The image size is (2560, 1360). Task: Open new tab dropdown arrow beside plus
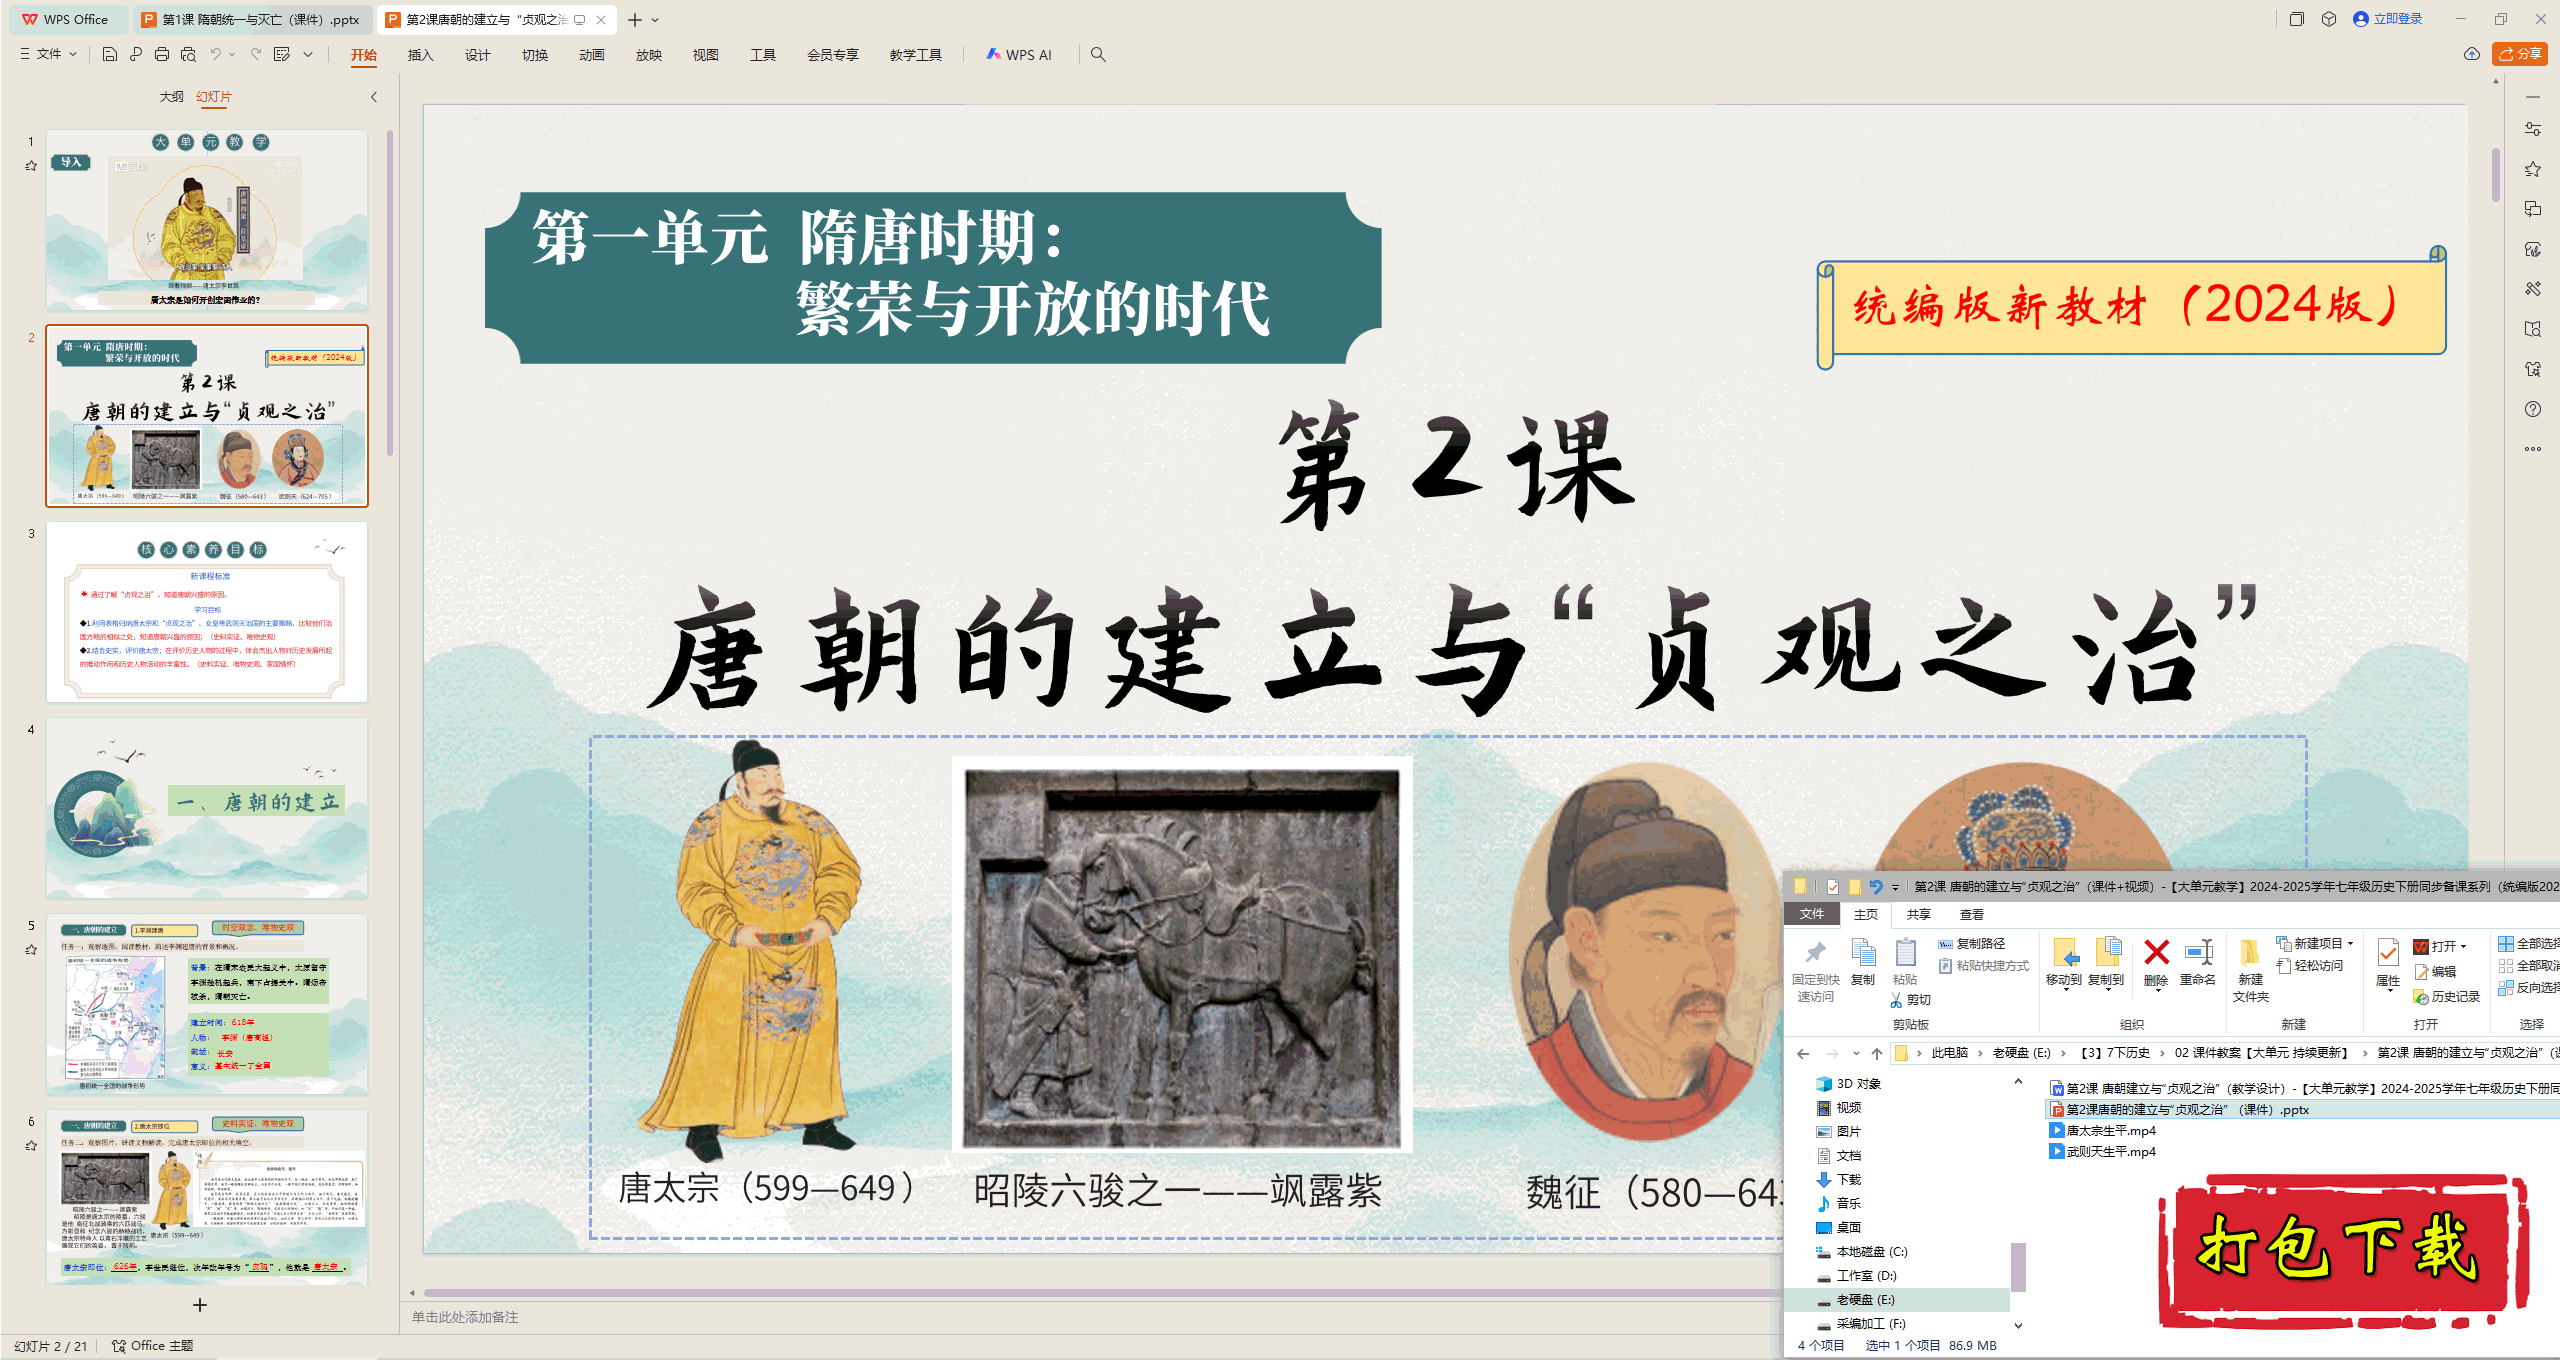tap(655, 20)
